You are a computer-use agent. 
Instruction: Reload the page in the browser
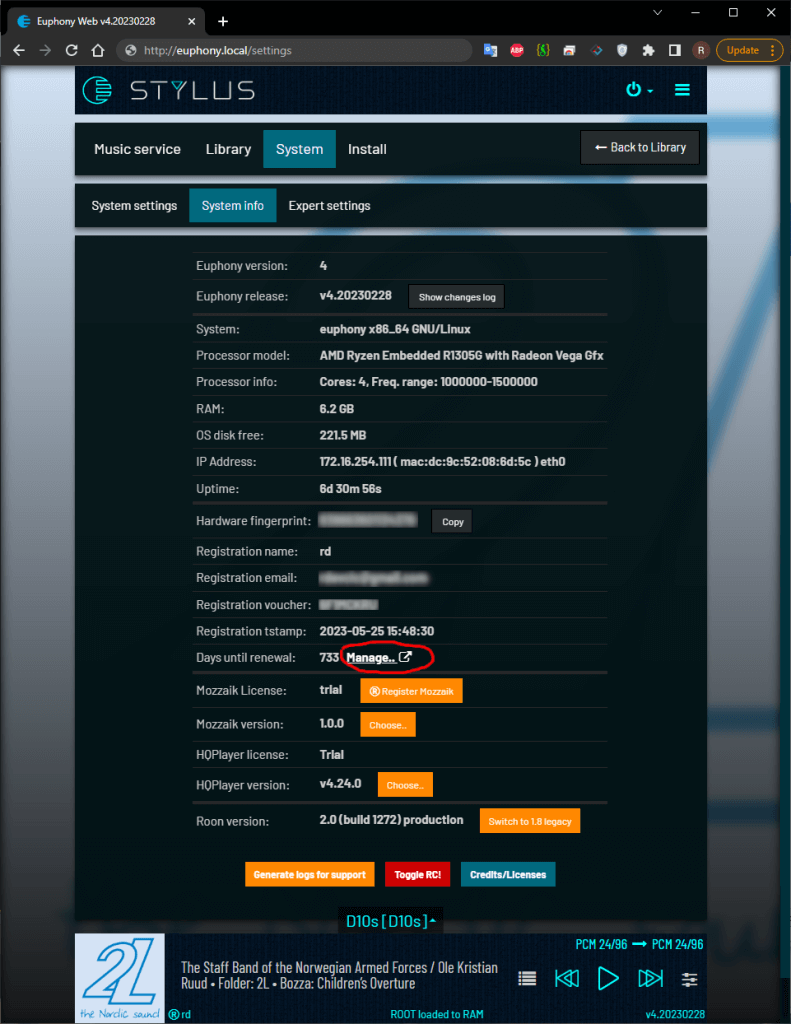[71, 50]
